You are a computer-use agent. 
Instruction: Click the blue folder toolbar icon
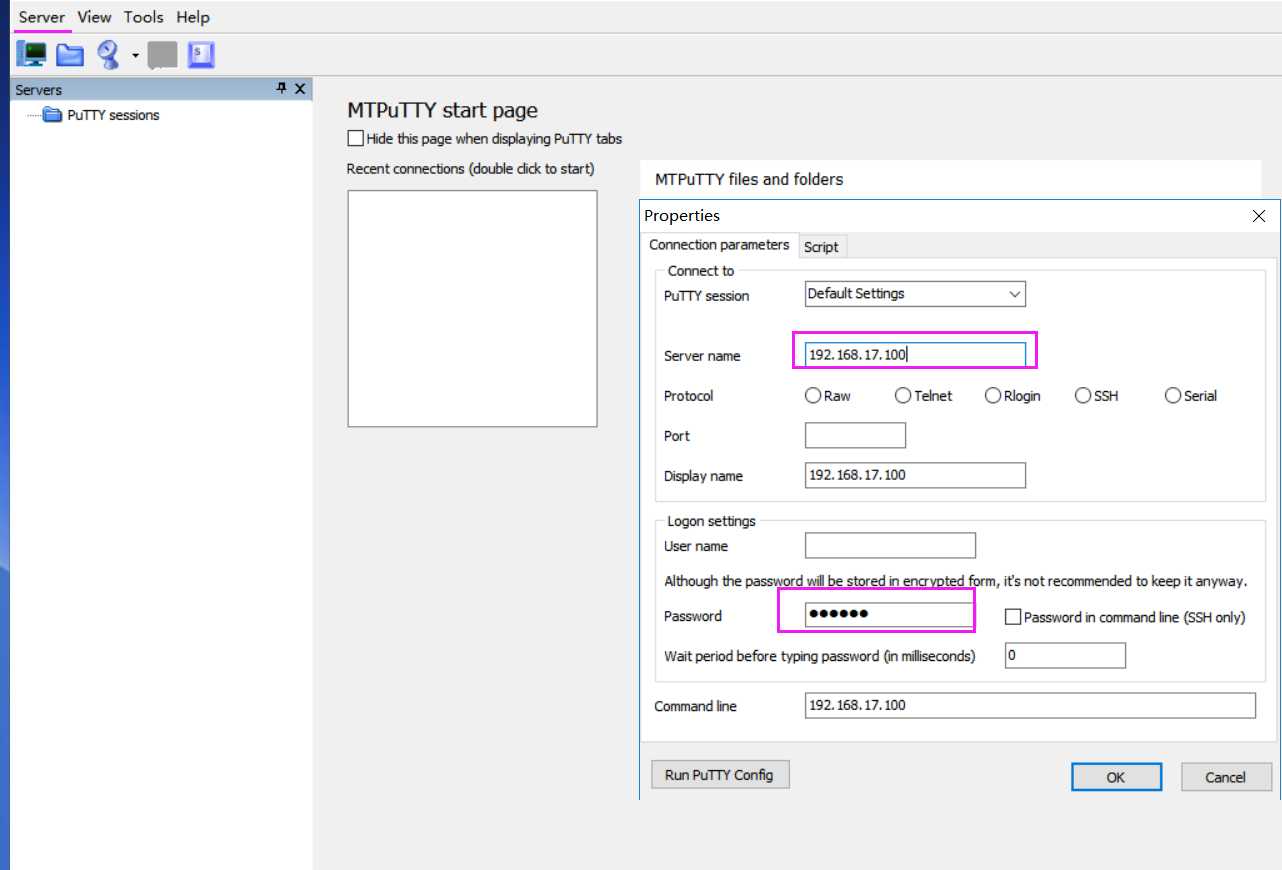click(x=69, y=54)
